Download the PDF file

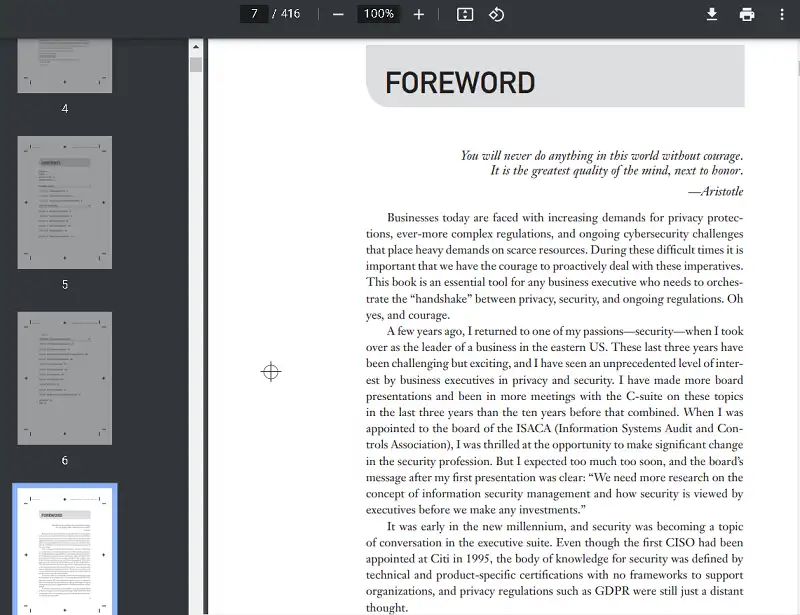click(712, 14)
